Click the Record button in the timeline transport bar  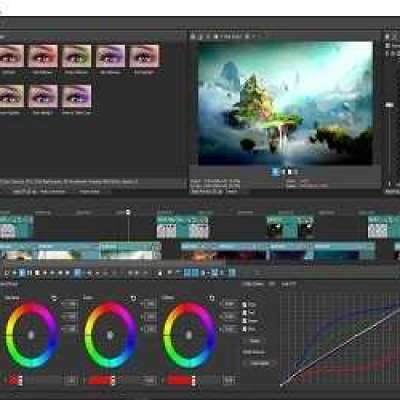(6, 273)
